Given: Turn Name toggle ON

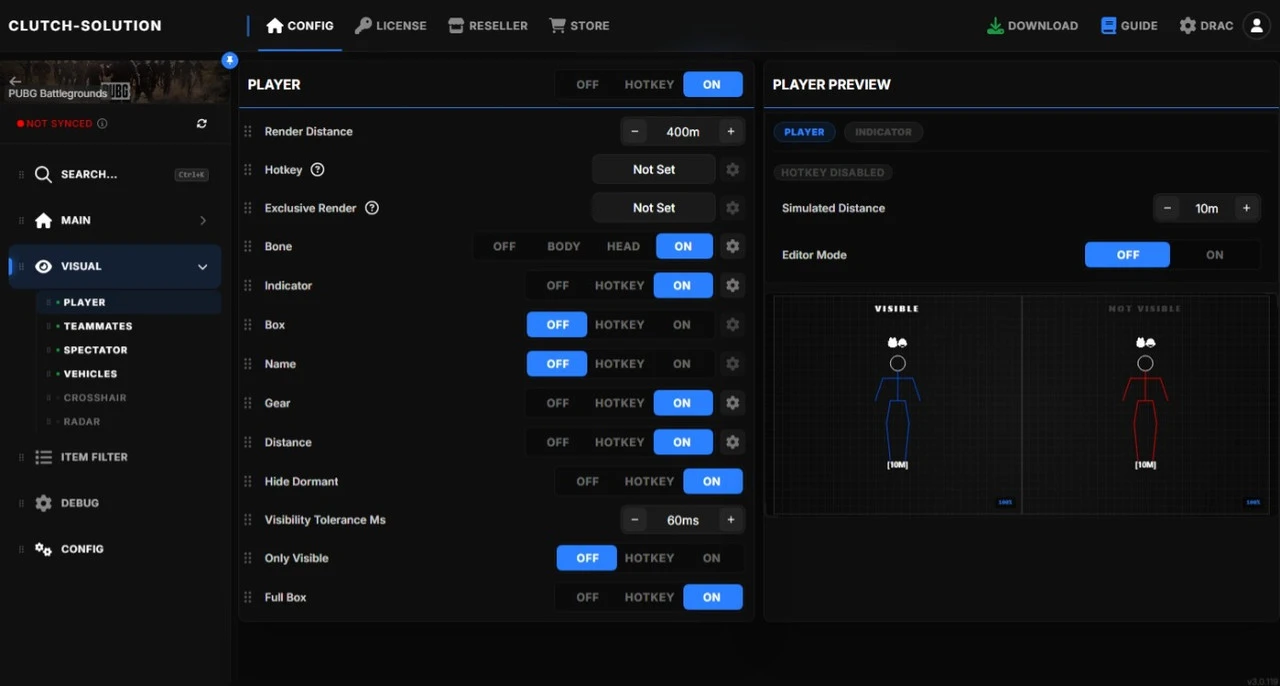Looking at the screenshot, I should (x=682, y=364).
